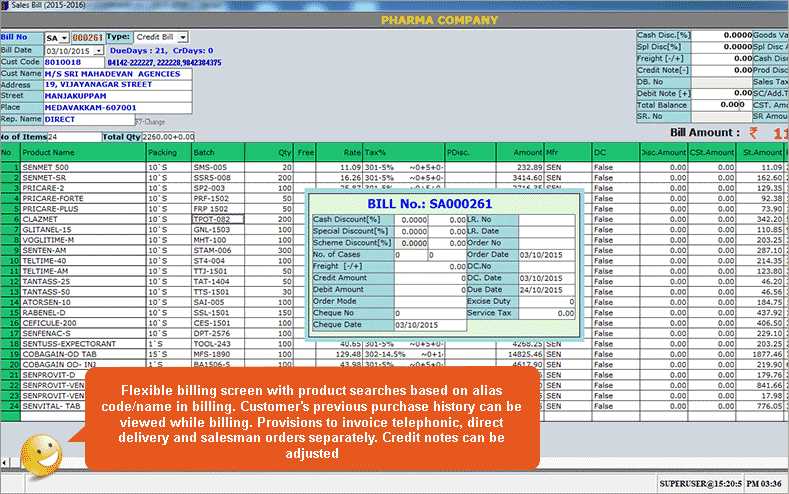Select the Cust Name field
The image size is (789, 494).
coord(118,74)
